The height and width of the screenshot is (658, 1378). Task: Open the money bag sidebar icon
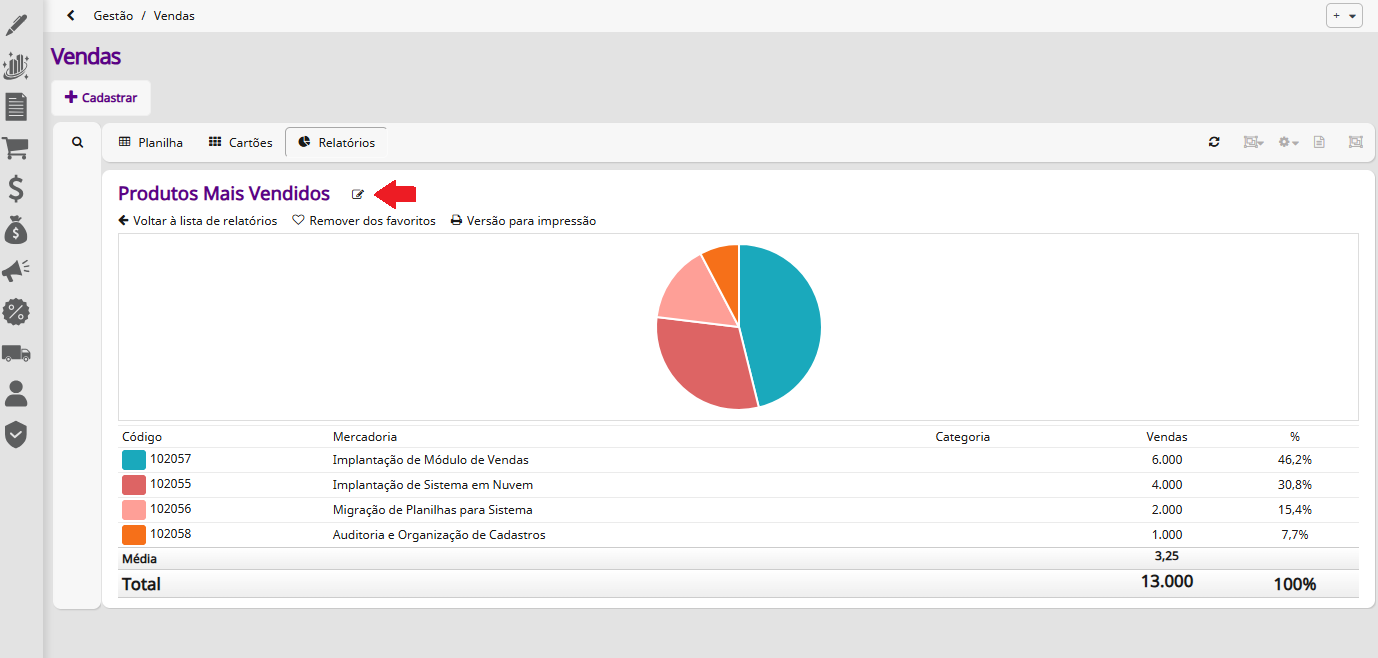coord(15,230)
